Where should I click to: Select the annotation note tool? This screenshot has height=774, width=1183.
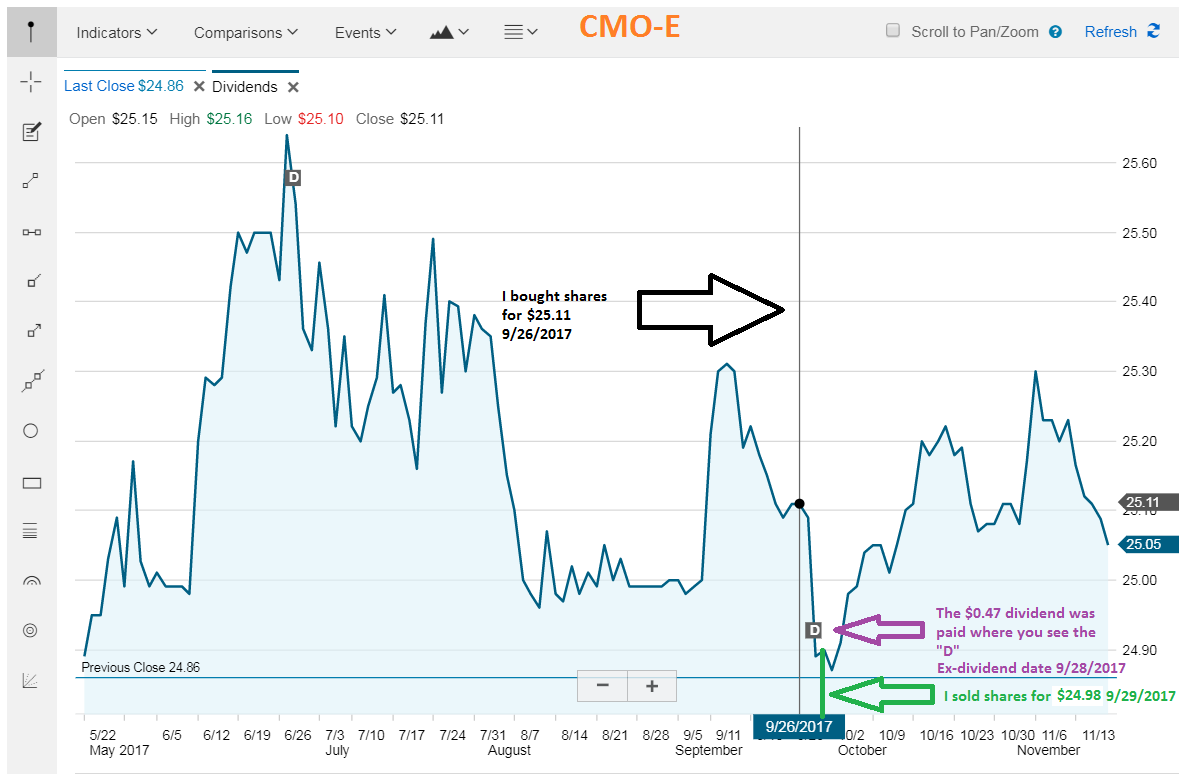31,132
